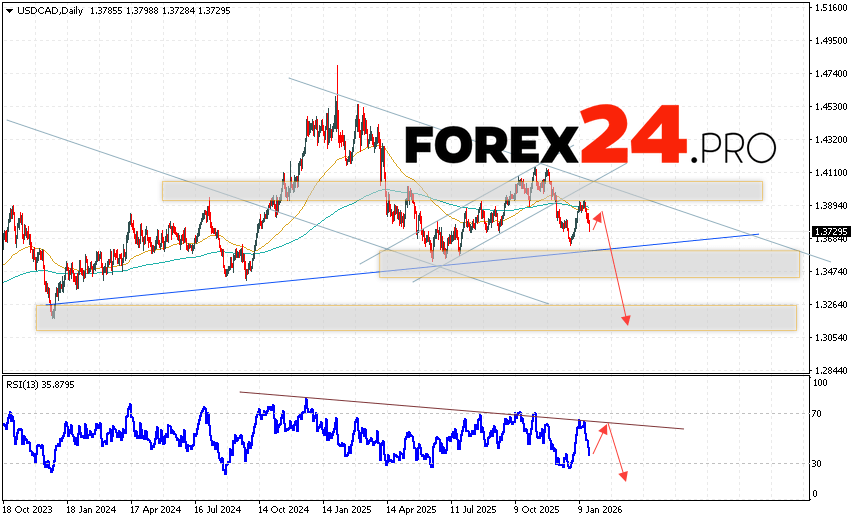This screenshot has height=521, width=855.
Task: Click the 1.38940 price axis label
Action: coord(831,206)
